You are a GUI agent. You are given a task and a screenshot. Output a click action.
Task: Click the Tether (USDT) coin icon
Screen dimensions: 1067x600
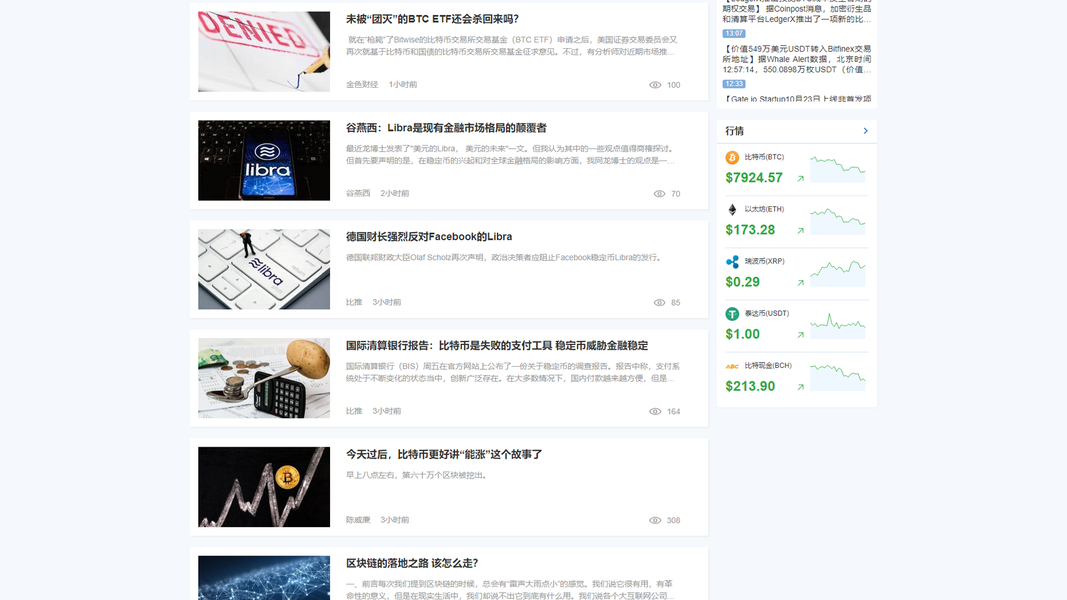732,314
